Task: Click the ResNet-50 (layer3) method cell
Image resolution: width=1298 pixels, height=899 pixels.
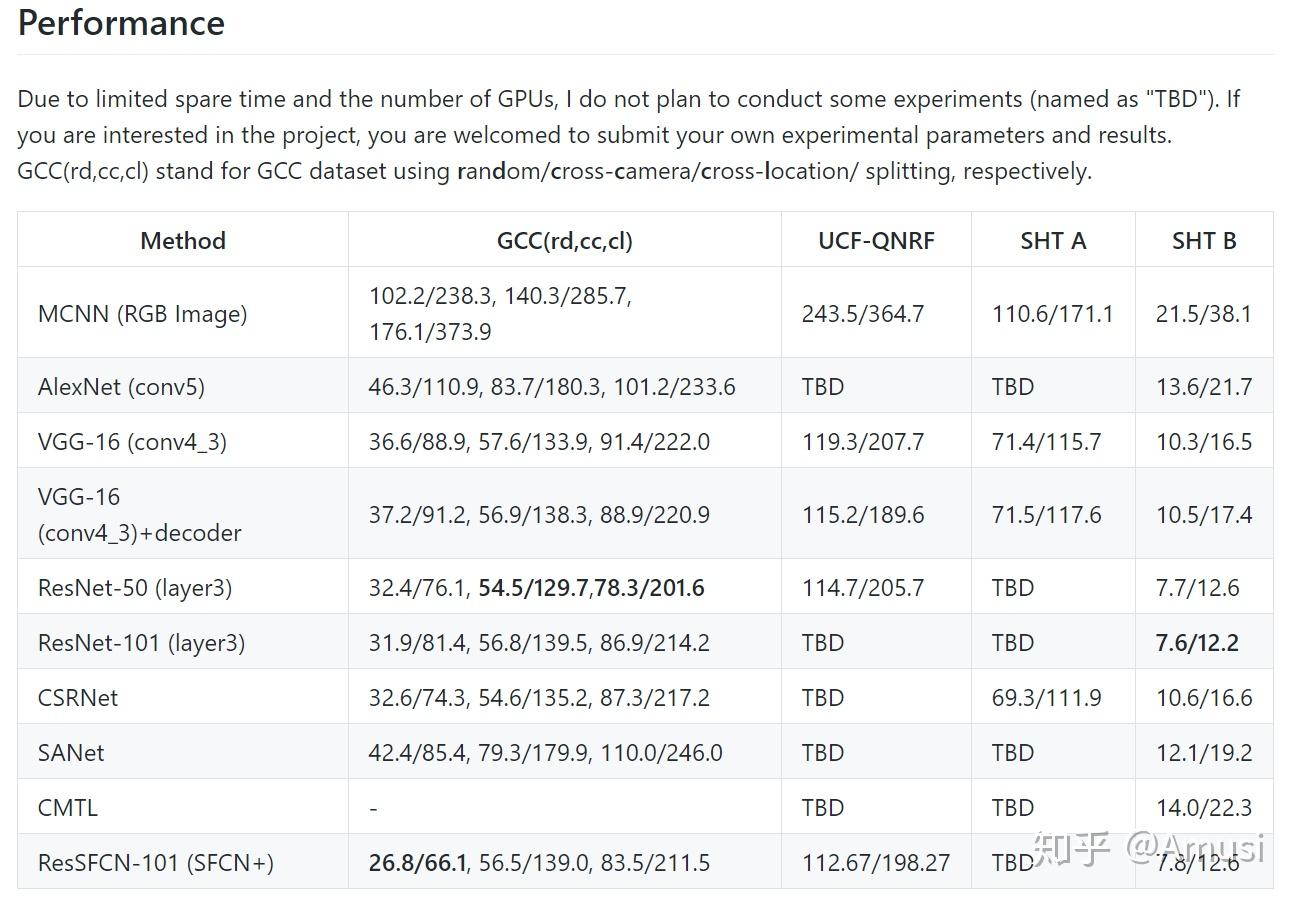Action: pyautogui.click(x=135, y=587)
